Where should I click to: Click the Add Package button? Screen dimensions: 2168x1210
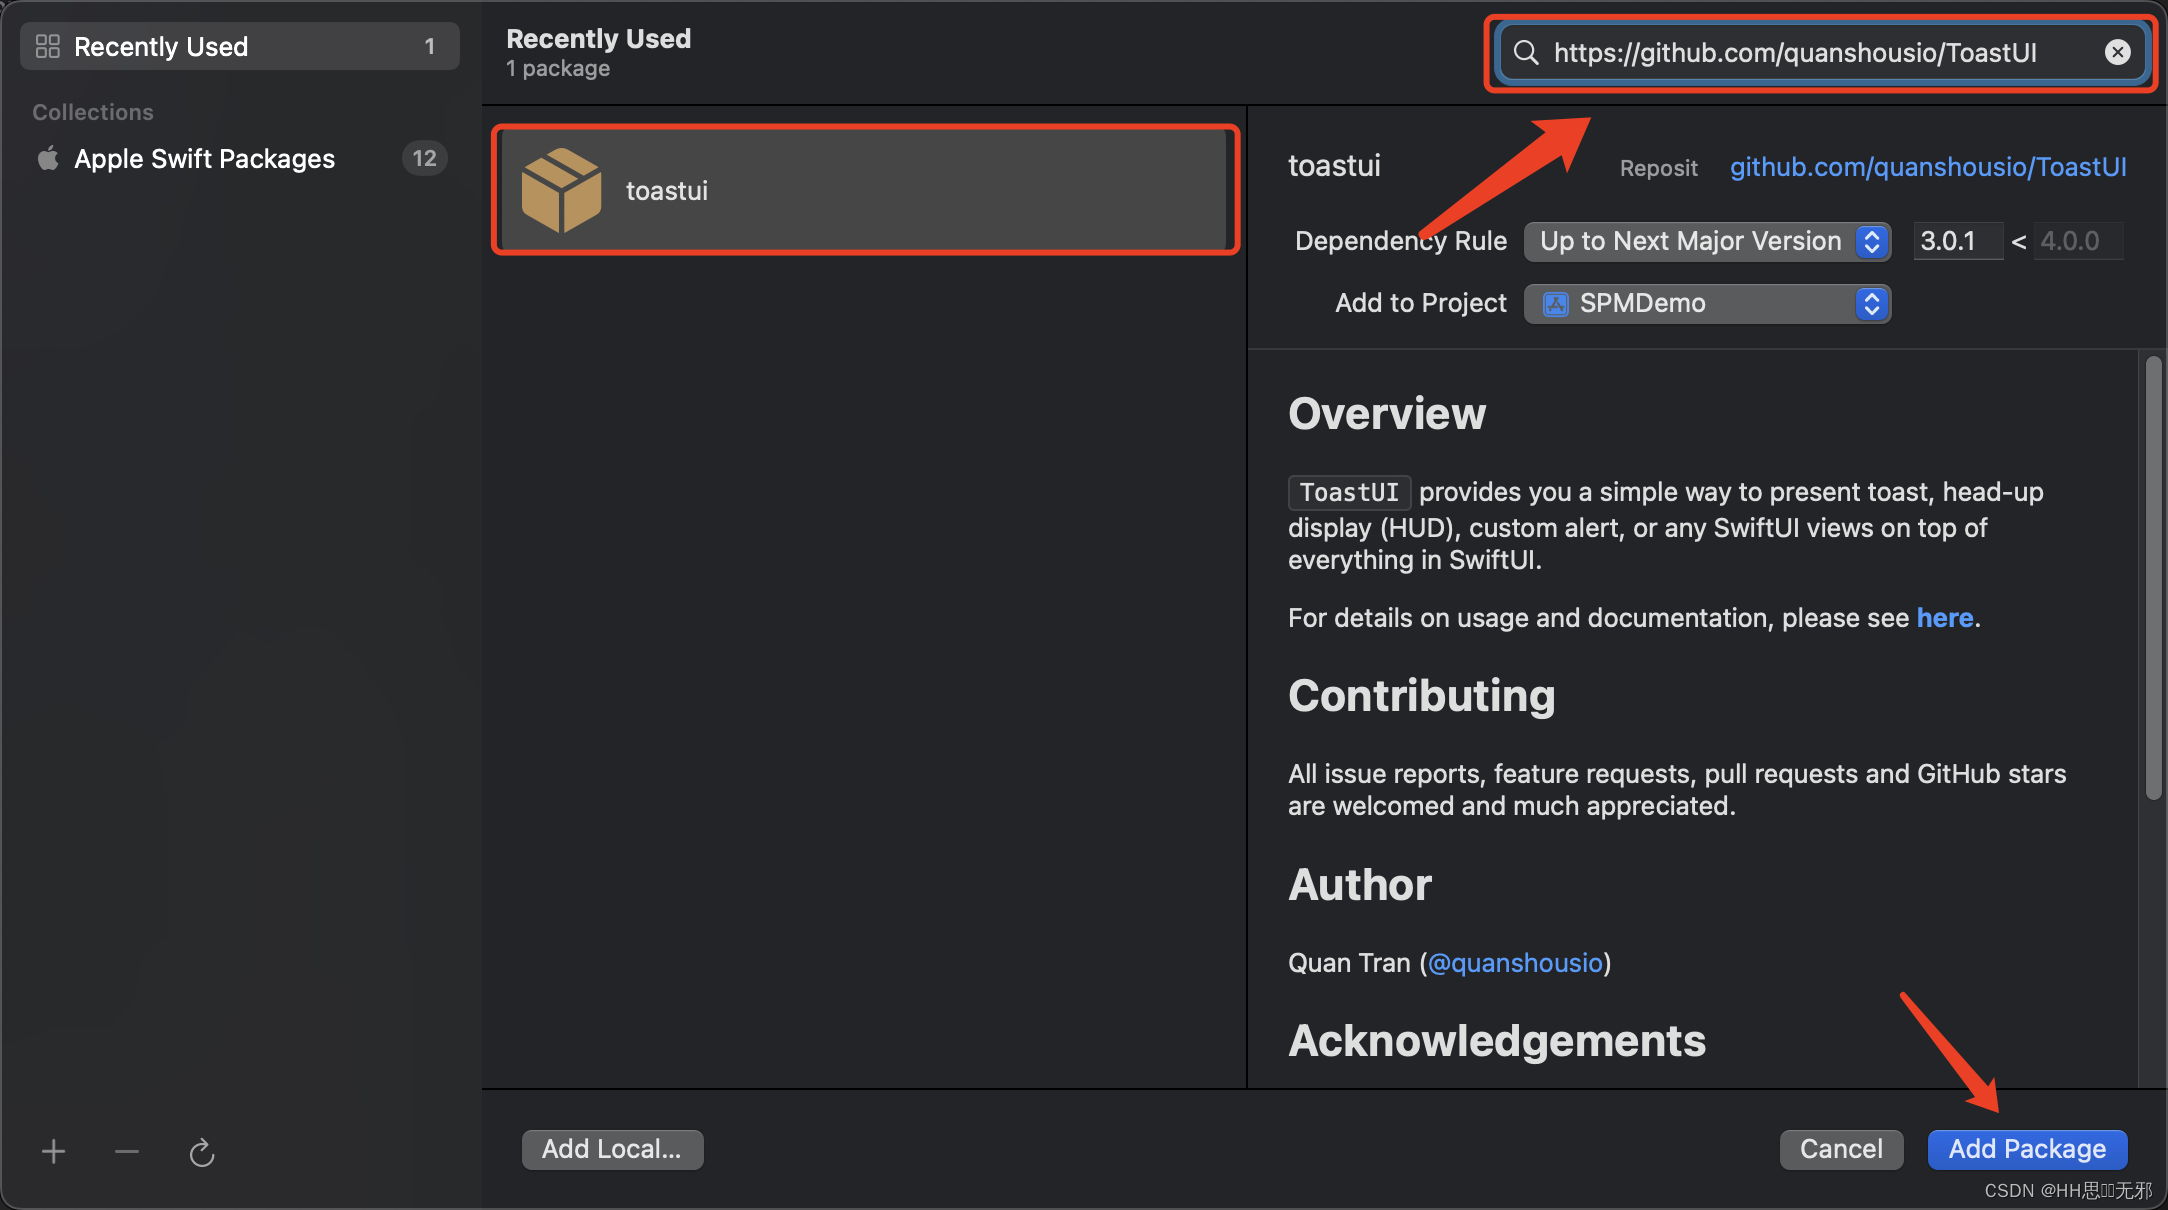pos(2027,1147)
